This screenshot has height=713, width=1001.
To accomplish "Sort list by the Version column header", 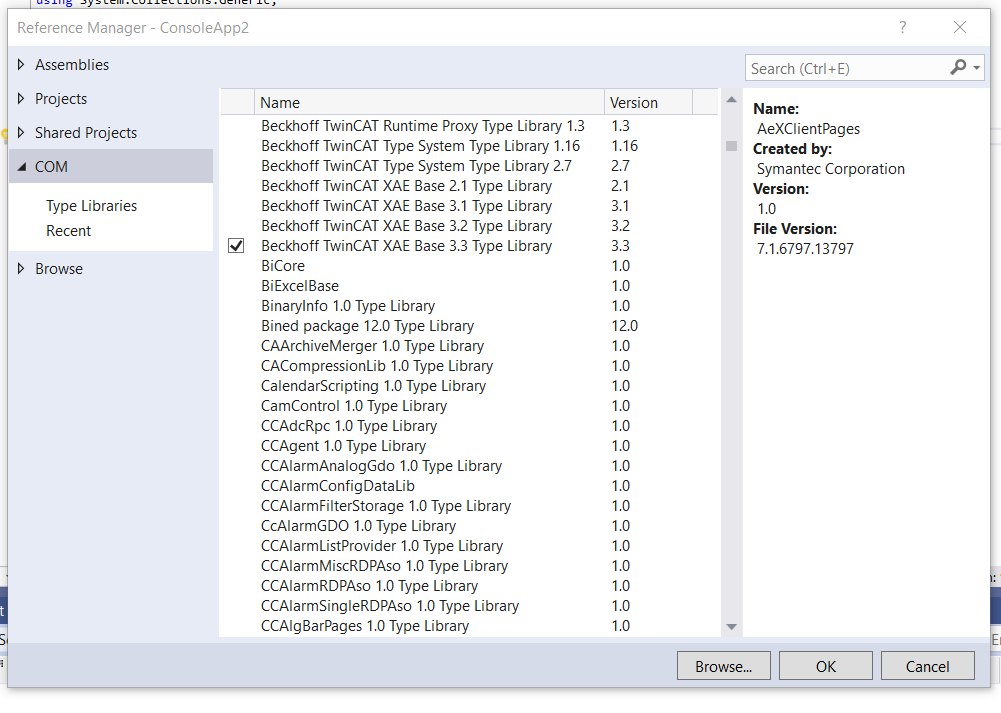I will coord(648,102).
